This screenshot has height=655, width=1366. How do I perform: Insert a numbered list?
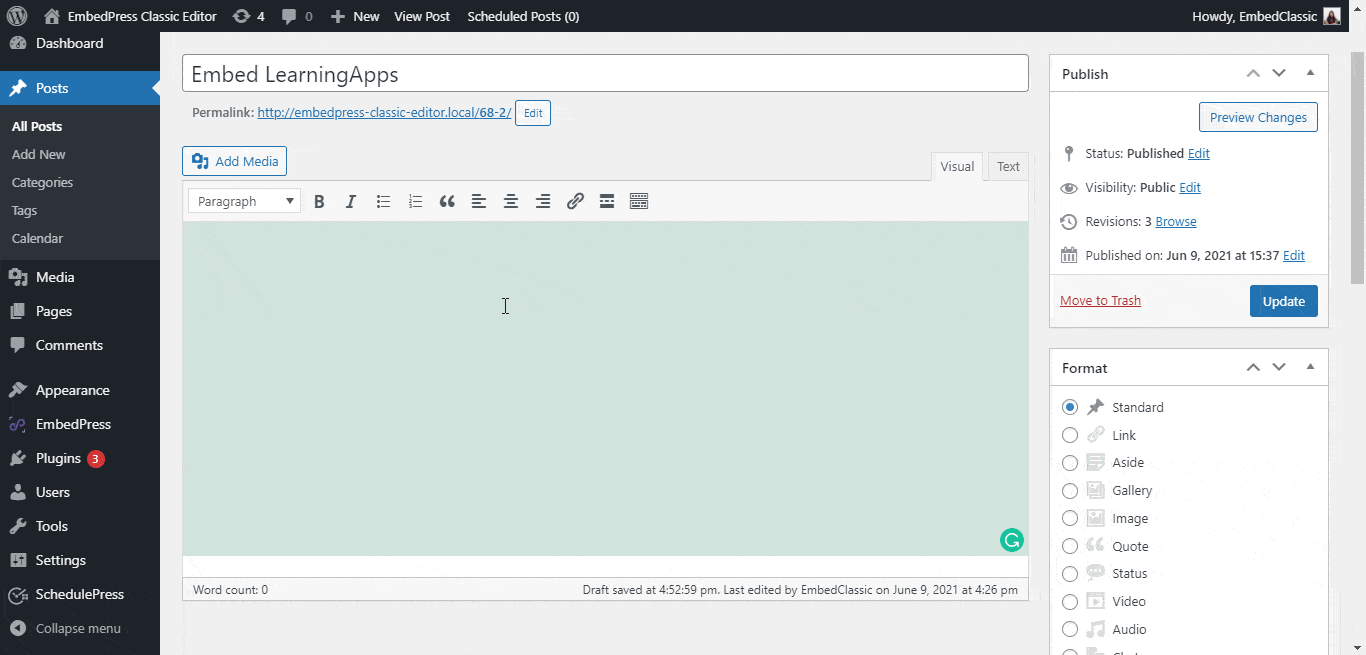coord(415,201)
